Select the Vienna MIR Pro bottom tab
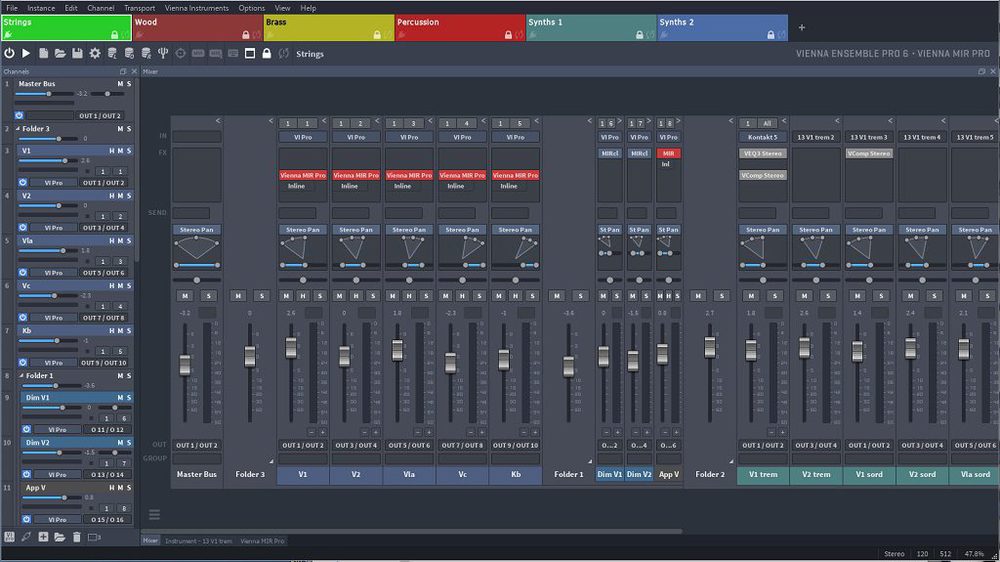The width and height of the screenshot is (1000, 562). coord(262,541)
